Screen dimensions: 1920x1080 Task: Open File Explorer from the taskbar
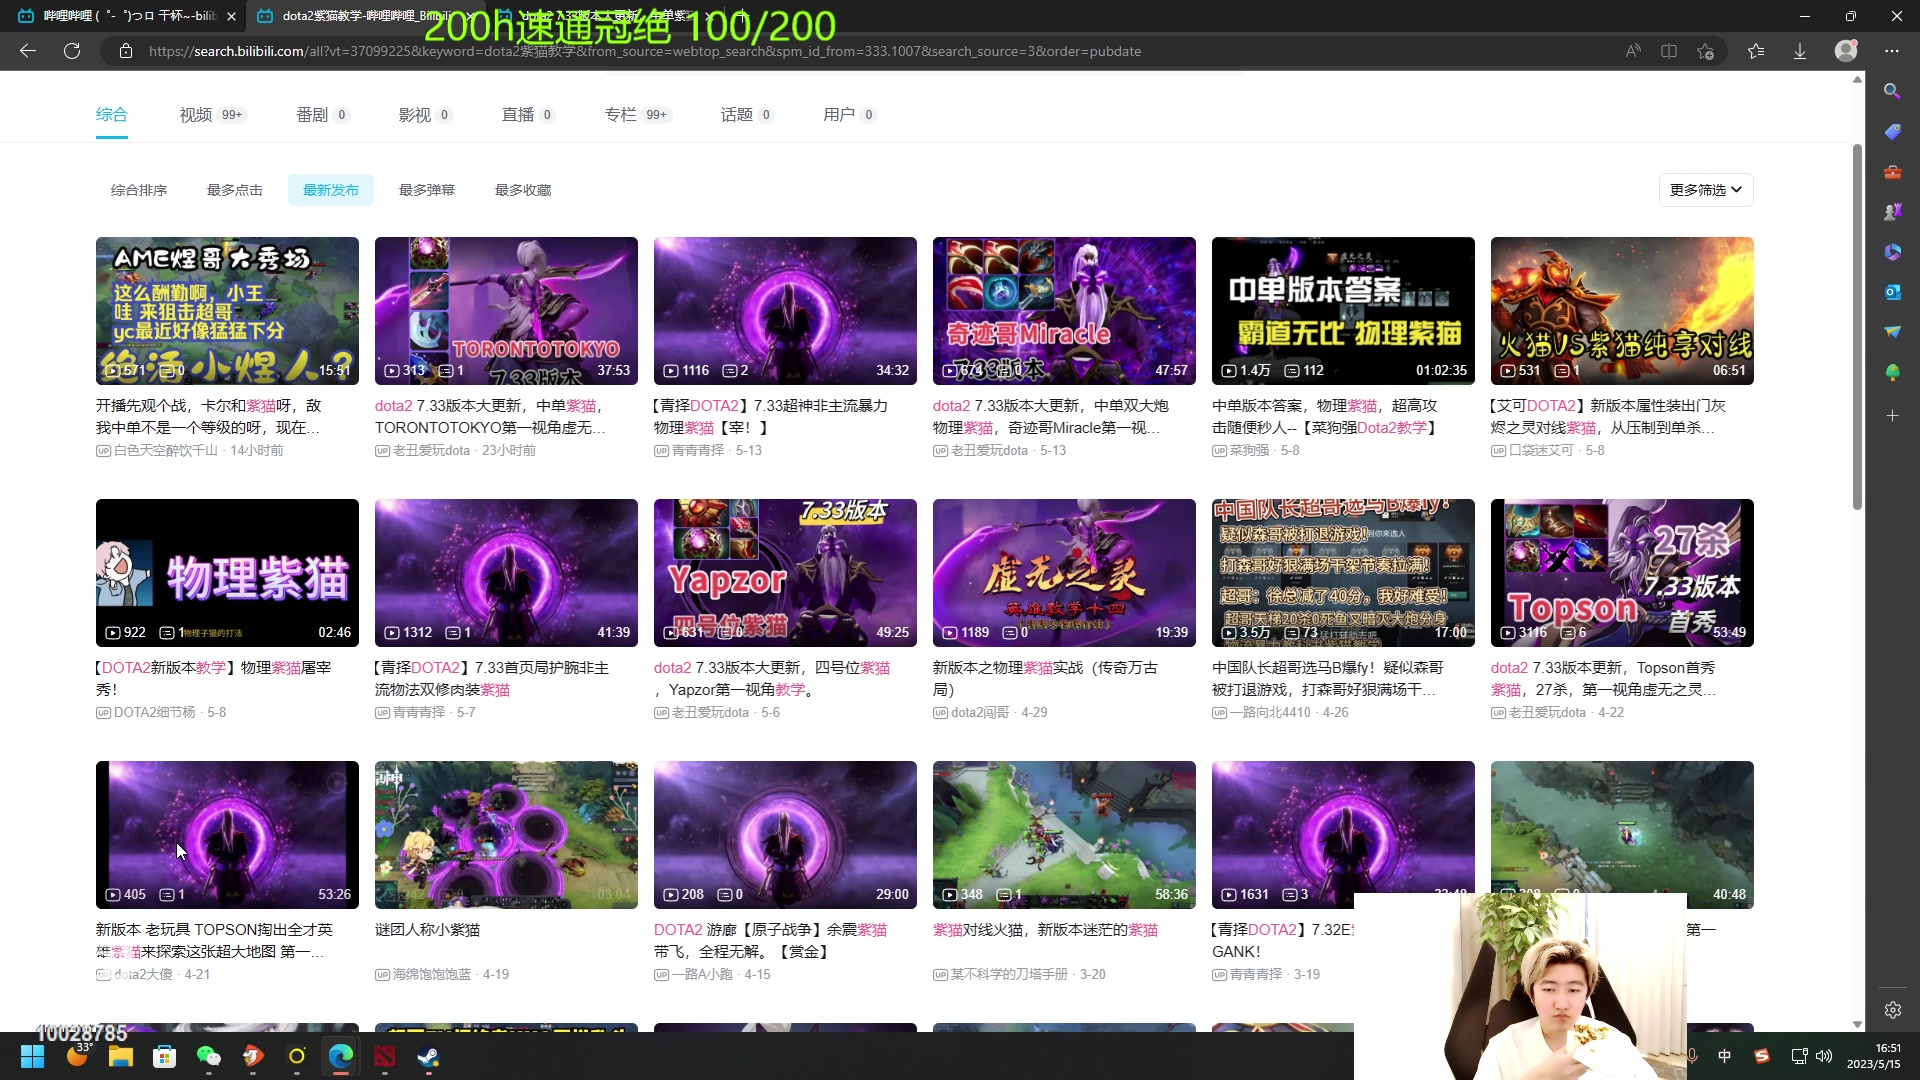point(121,1056)
